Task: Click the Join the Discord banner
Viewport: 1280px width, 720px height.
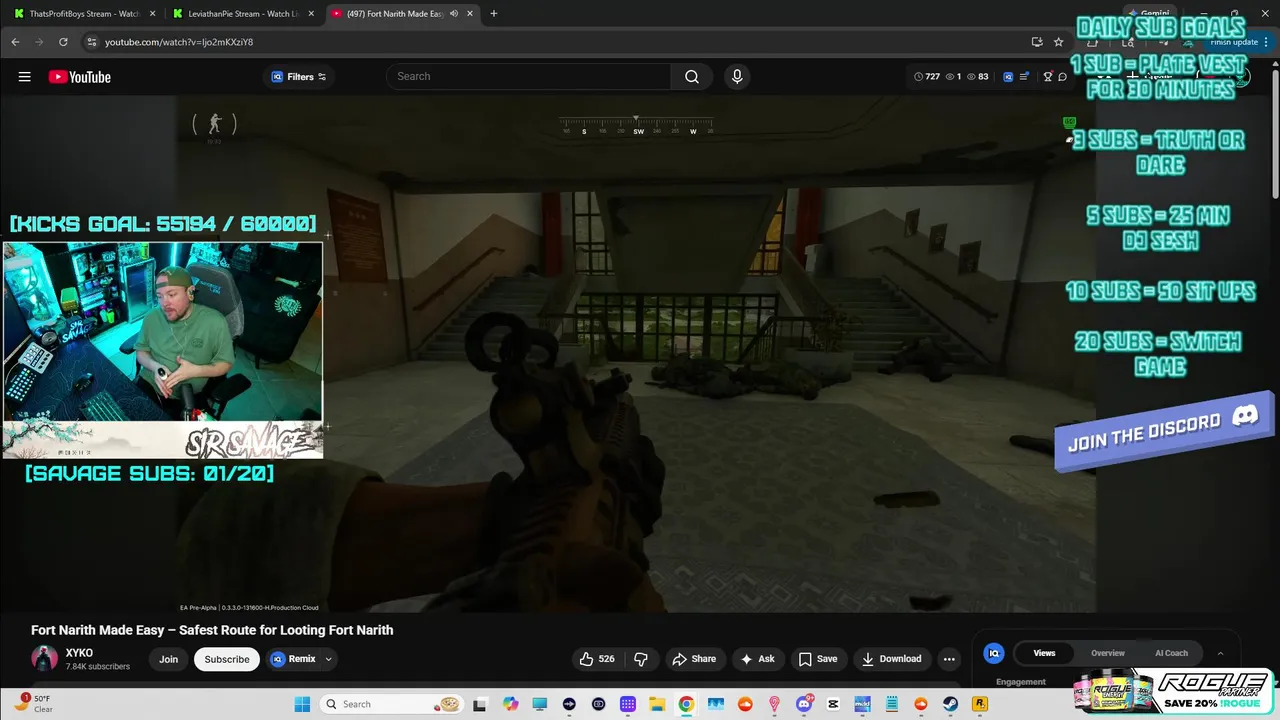Action: 1164,432
